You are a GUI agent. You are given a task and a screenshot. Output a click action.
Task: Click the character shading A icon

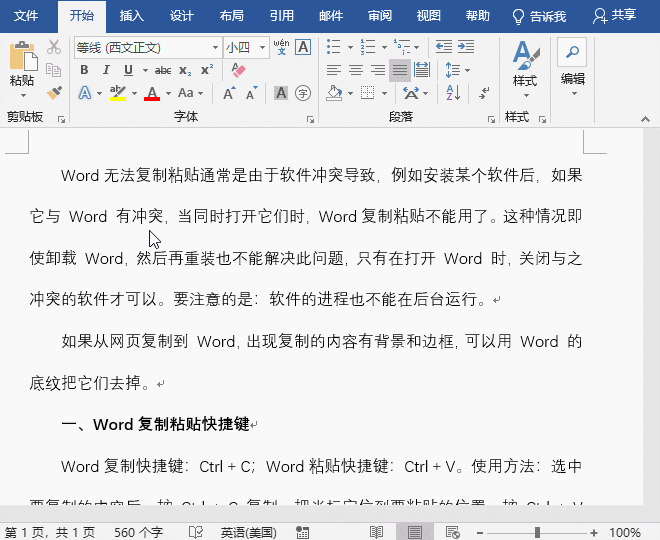281,93
